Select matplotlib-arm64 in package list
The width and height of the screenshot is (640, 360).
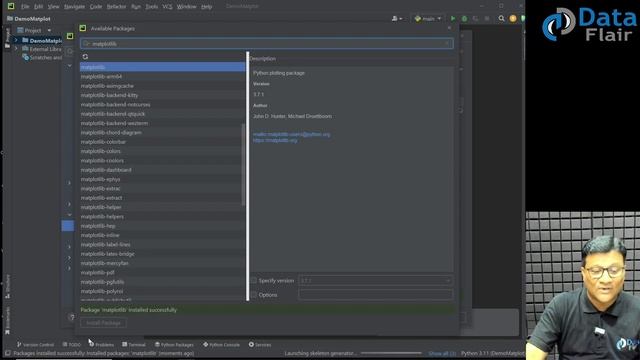[162, 76]
